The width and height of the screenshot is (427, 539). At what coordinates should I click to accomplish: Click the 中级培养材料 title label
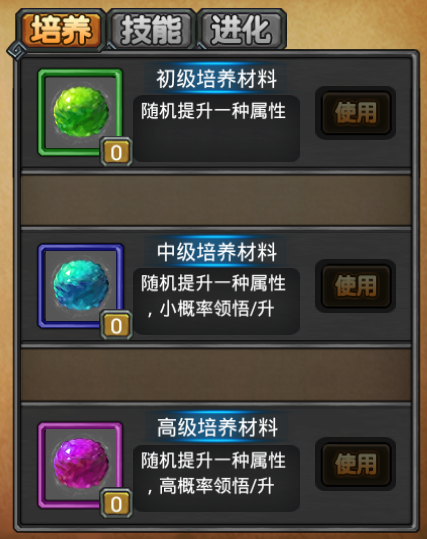pyautogui.click(x=216, y=252)
